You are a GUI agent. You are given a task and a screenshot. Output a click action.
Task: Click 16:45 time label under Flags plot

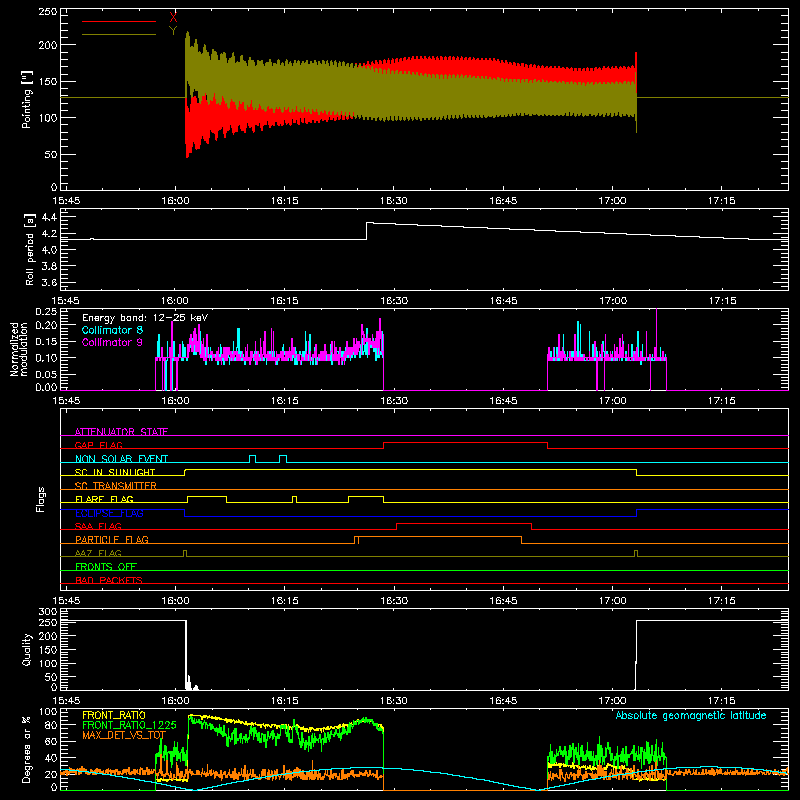click(x=503, y=601)
